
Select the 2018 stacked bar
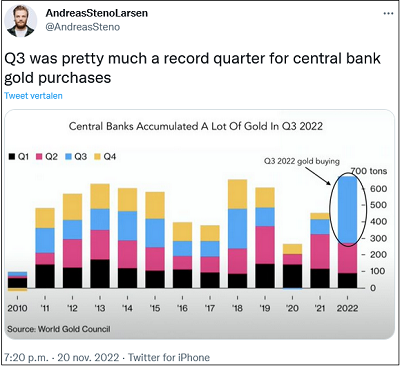237,234
